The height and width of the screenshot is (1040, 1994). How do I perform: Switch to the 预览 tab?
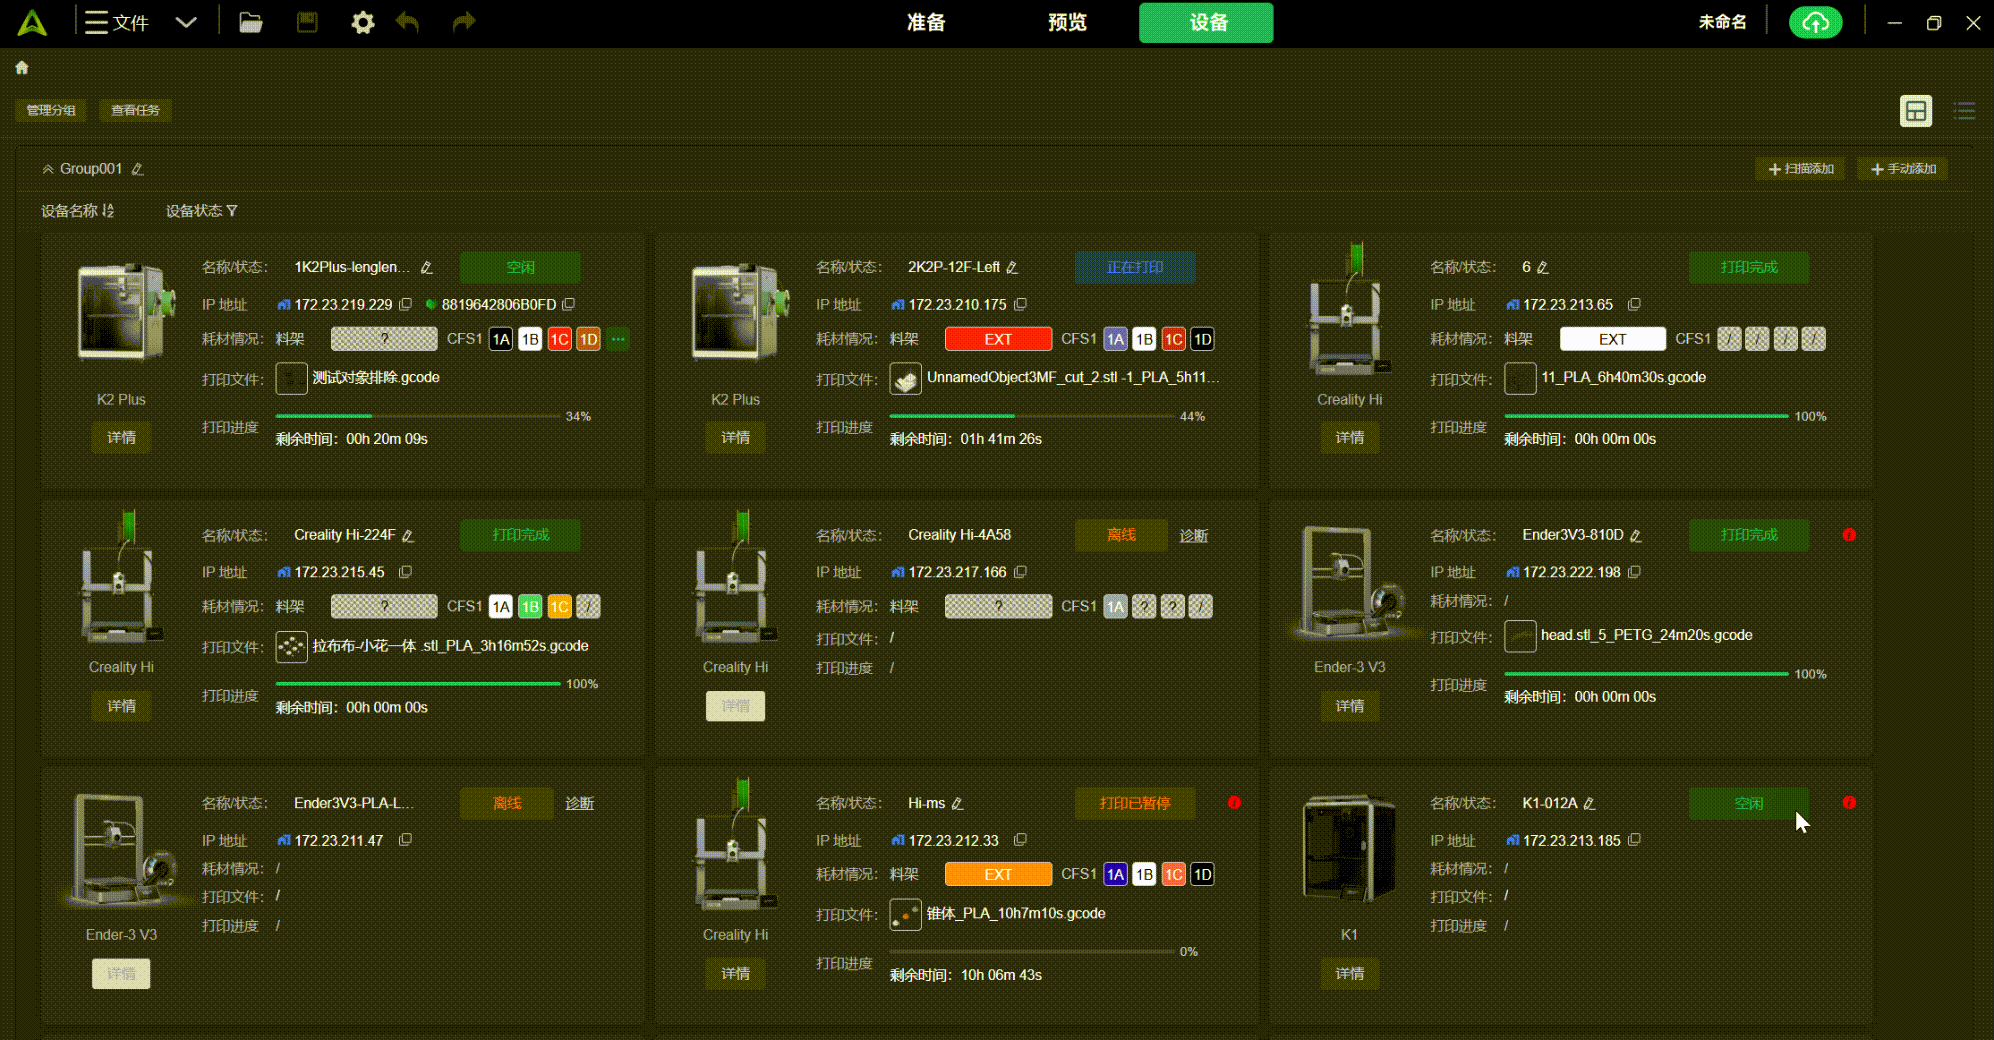click(x=1067, y=22)
